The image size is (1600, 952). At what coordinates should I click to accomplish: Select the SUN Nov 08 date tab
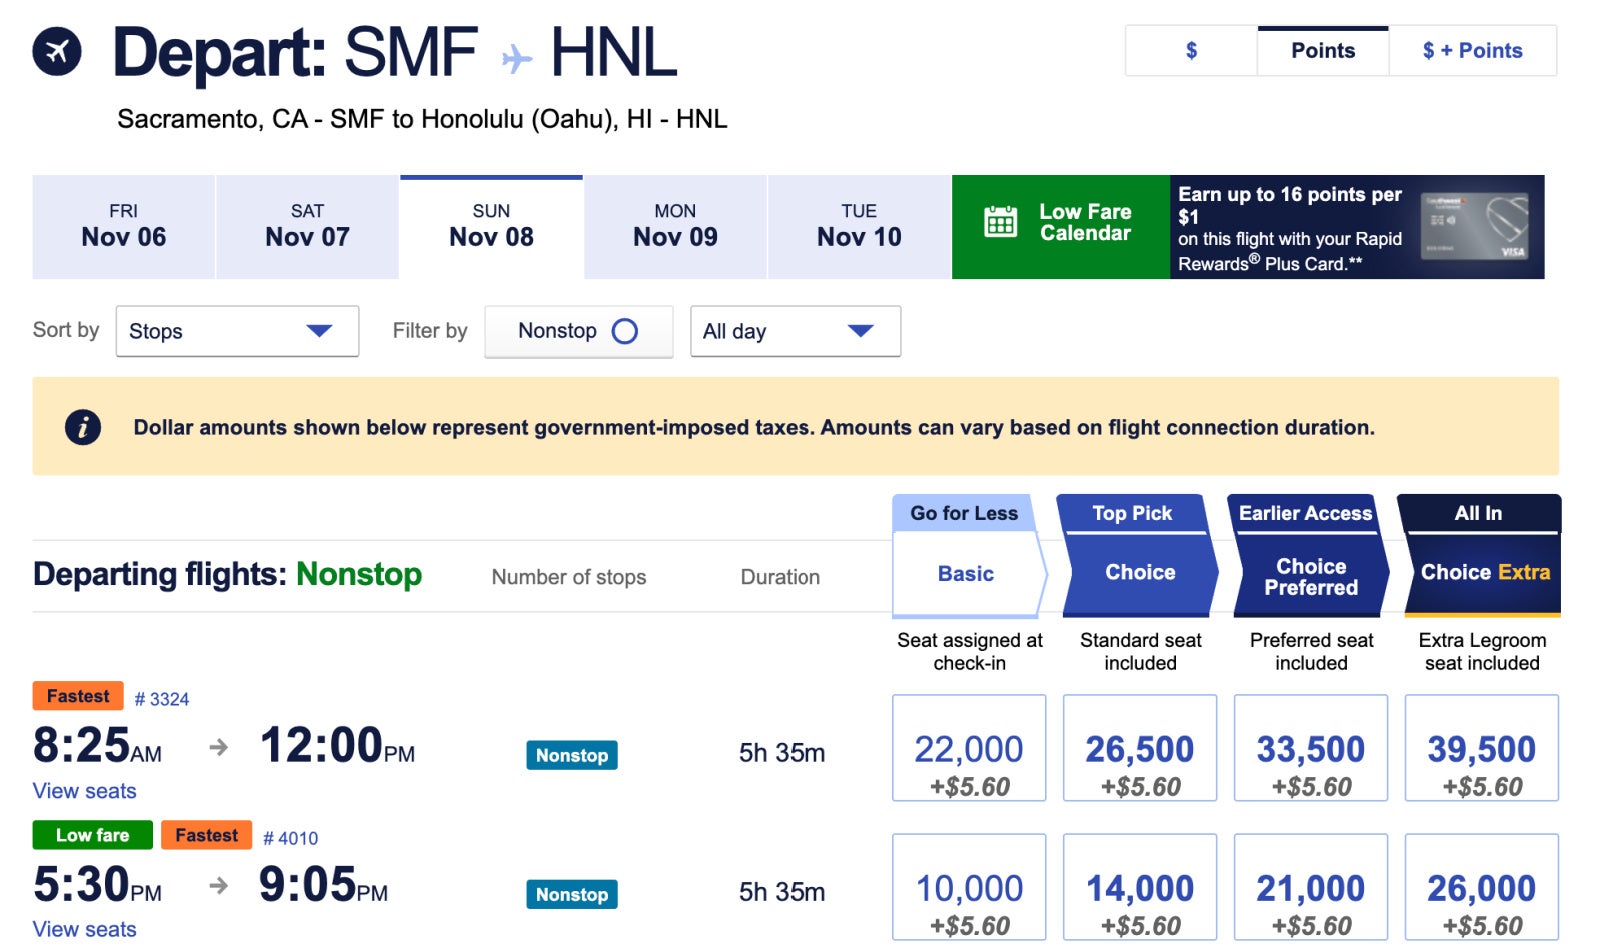[491, 227]
